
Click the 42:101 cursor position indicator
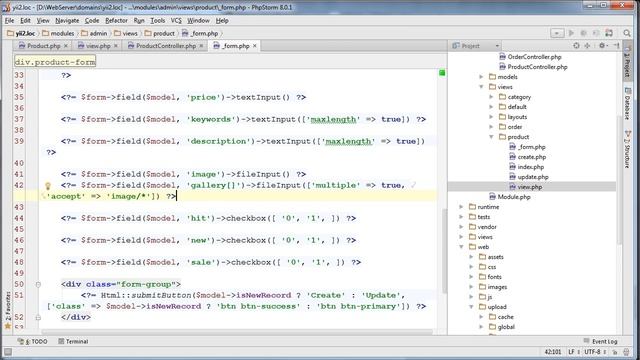tap(553, 351)
